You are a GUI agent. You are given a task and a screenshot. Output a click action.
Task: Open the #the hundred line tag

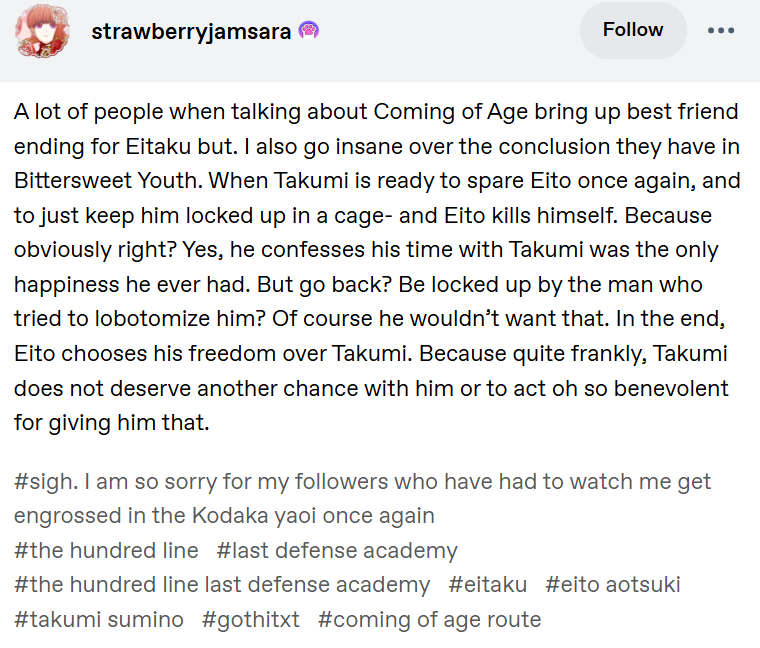coord(106,551)
